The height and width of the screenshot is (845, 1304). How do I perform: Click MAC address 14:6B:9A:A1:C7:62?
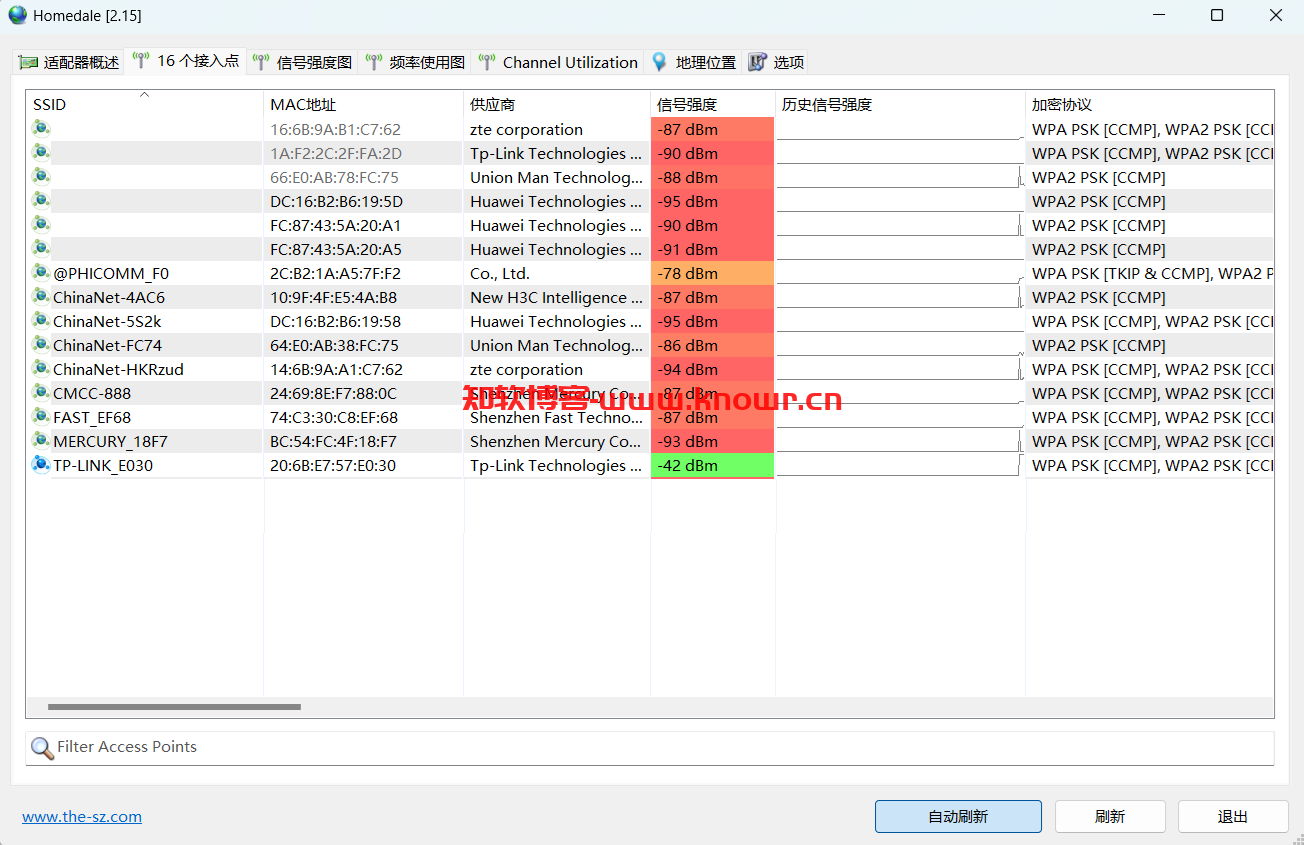[x=335, y=369]
